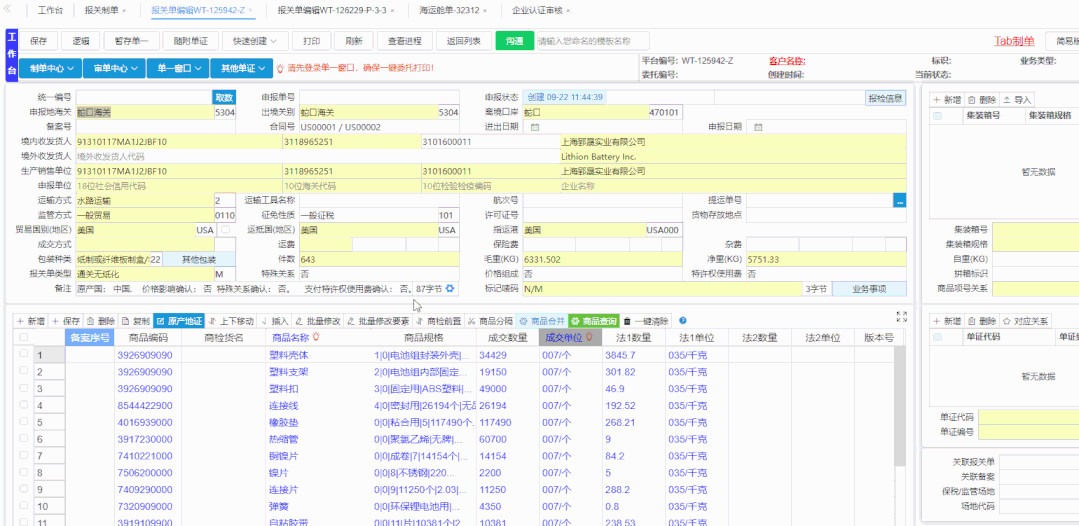Image resolution: width=1079 pixels, height=526 pixels.
Task: Click 删除 in the container panel
Action: 981,100
